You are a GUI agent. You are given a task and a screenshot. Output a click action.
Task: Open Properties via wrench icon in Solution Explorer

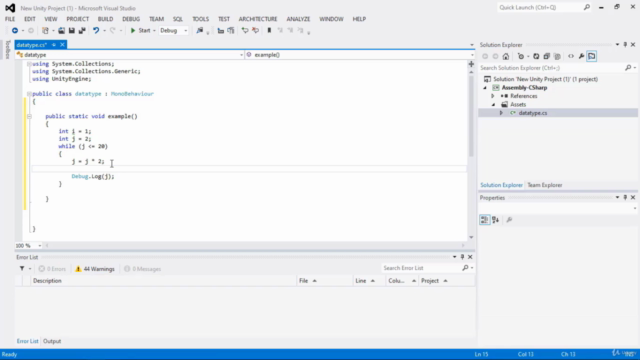(582, 56)
